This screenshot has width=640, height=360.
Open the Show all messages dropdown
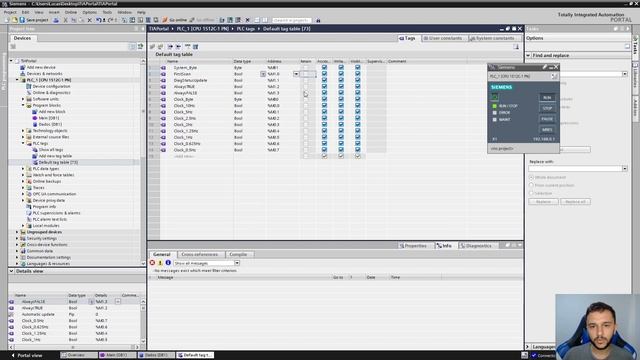[x=237, y=263]
